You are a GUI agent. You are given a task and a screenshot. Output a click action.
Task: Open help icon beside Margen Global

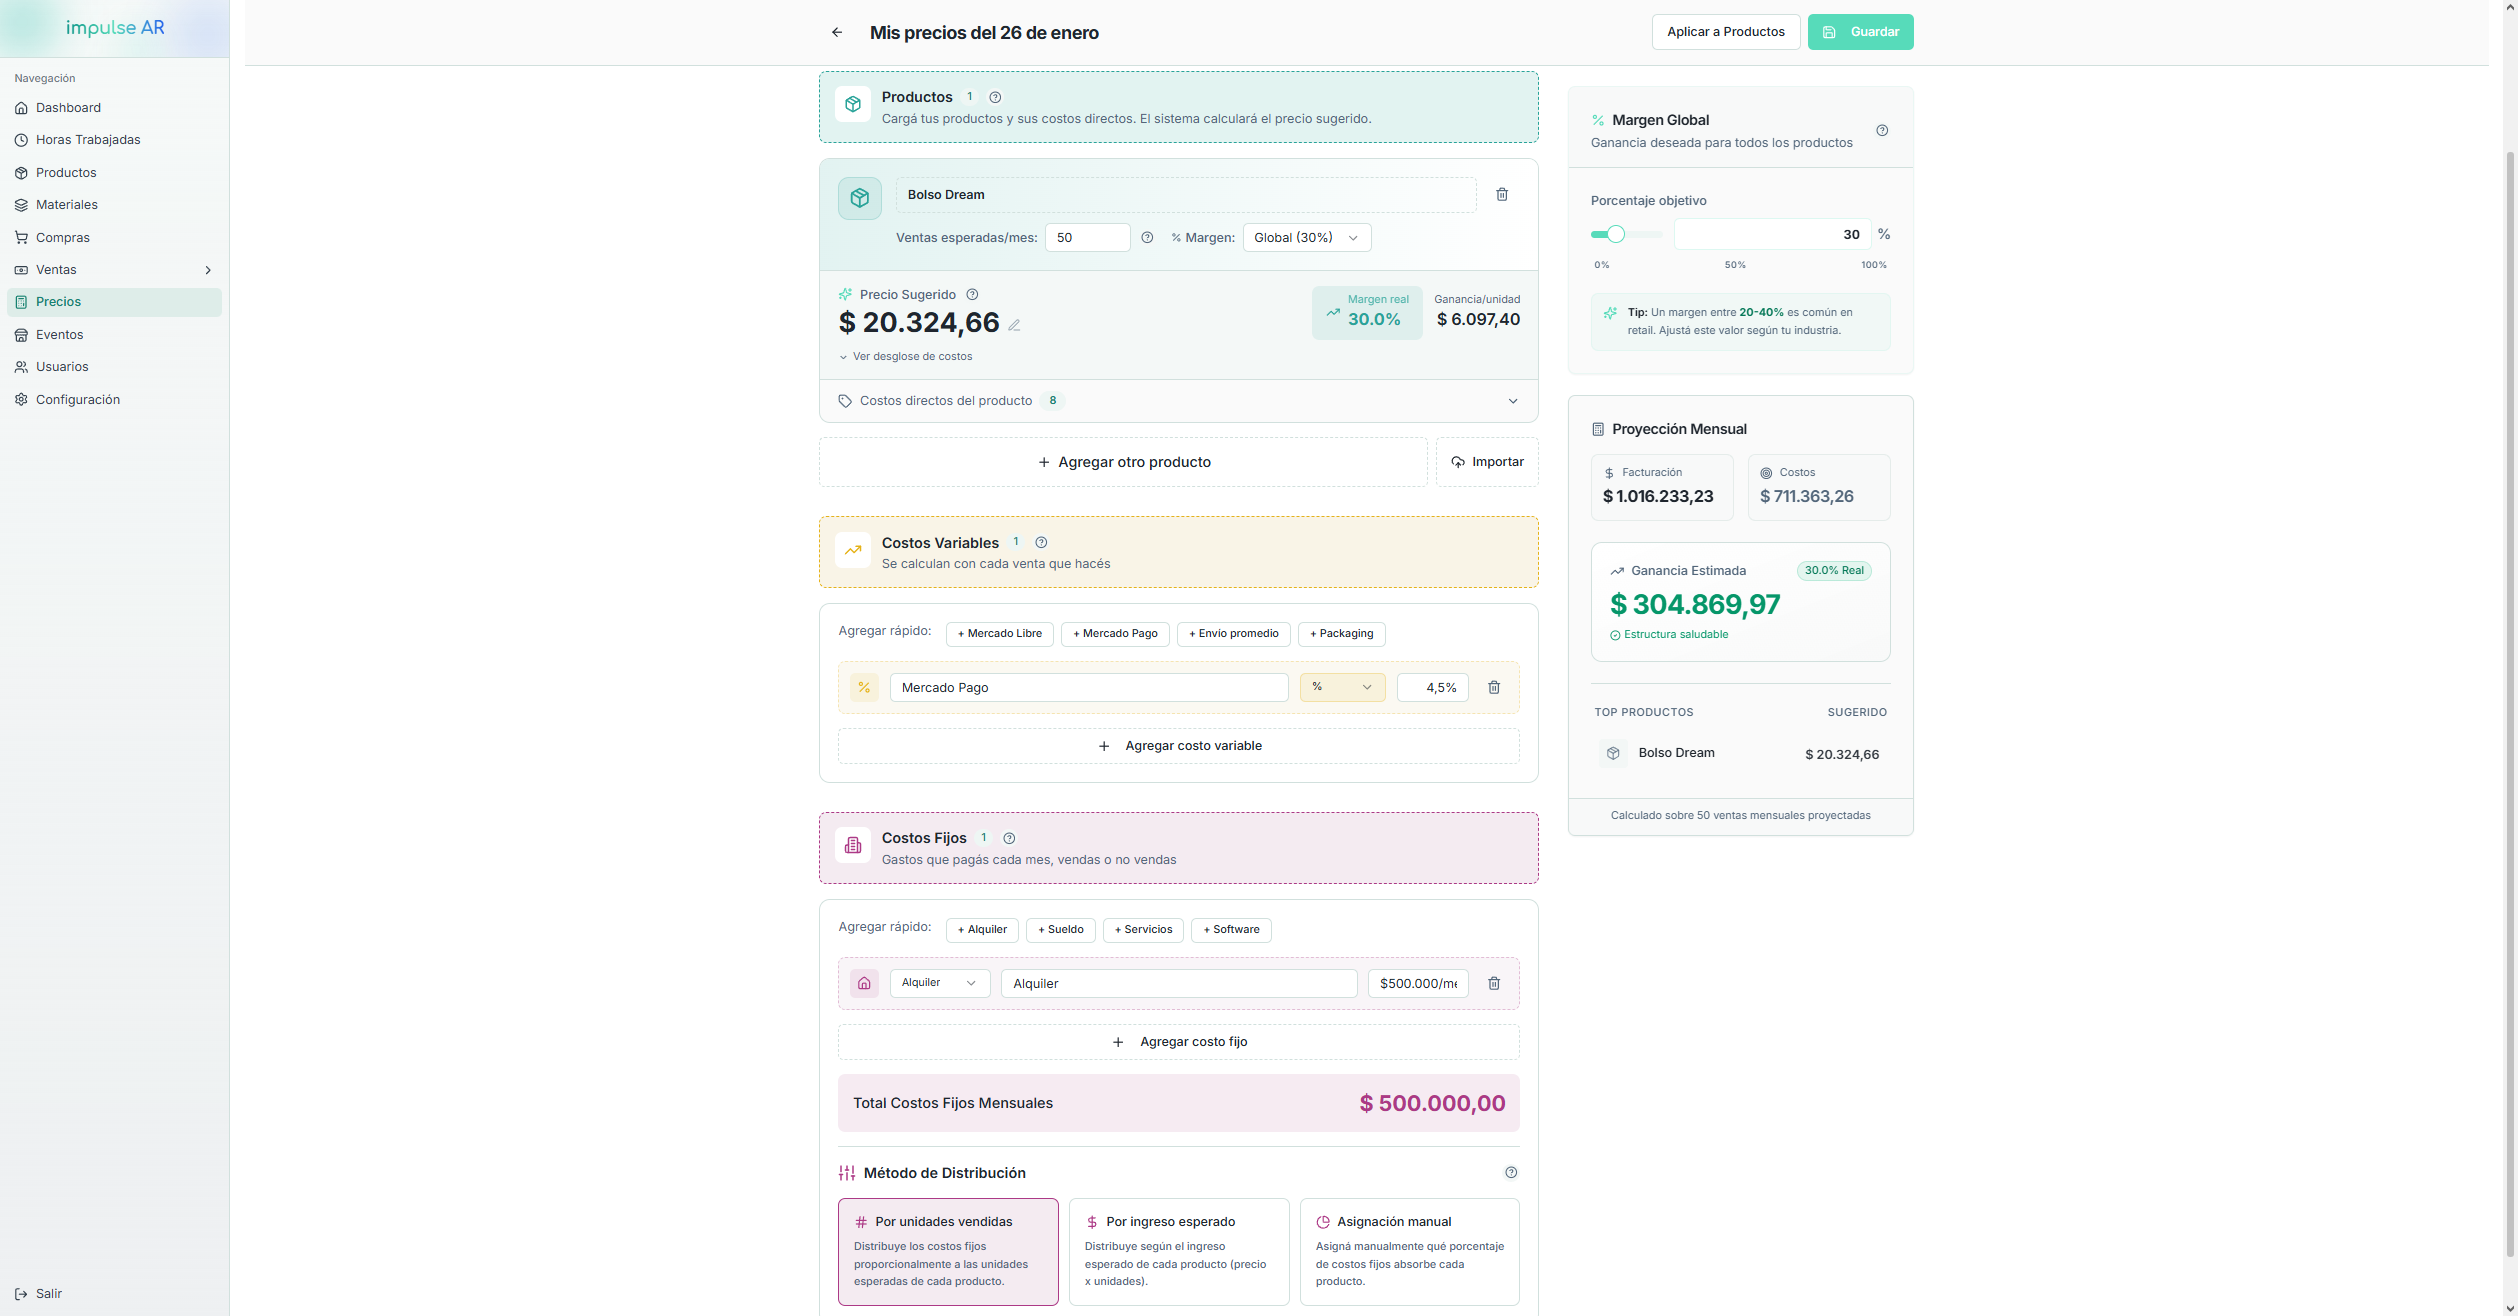point(1881,131)
